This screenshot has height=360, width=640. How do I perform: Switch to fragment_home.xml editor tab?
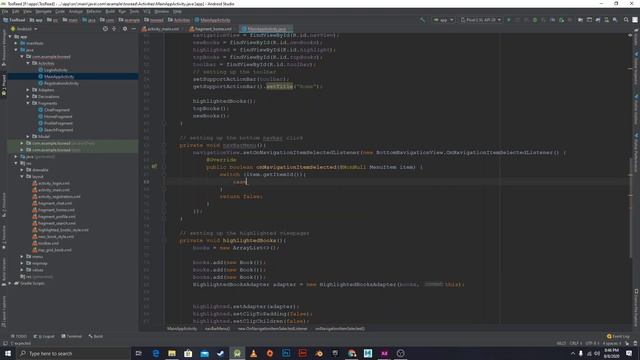[211, 29]
